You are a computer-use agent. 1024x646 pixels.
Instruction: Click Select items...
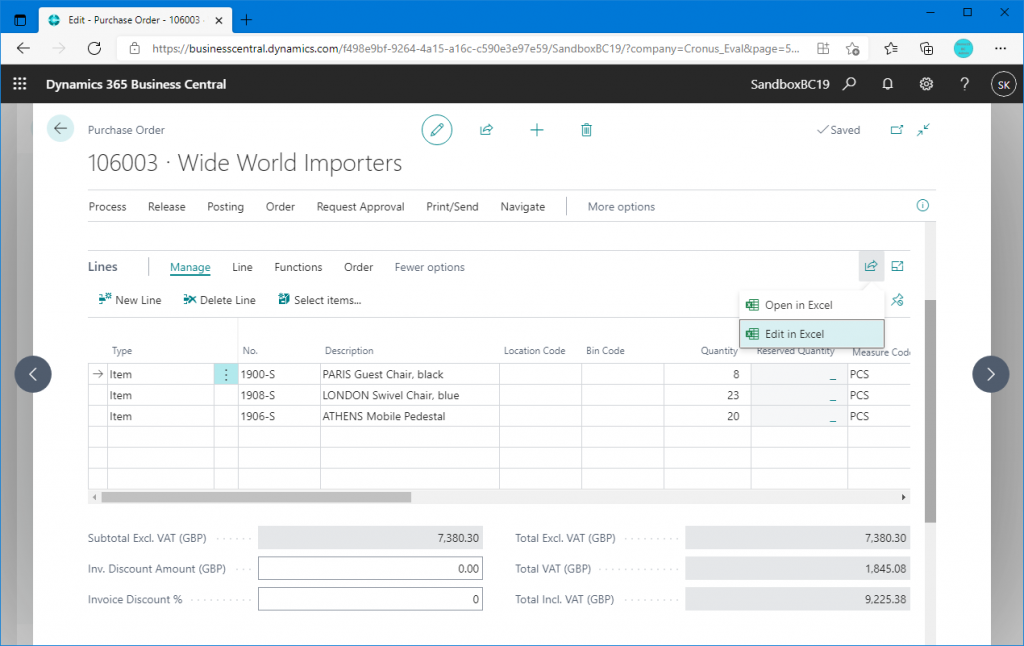pos(319,300)
